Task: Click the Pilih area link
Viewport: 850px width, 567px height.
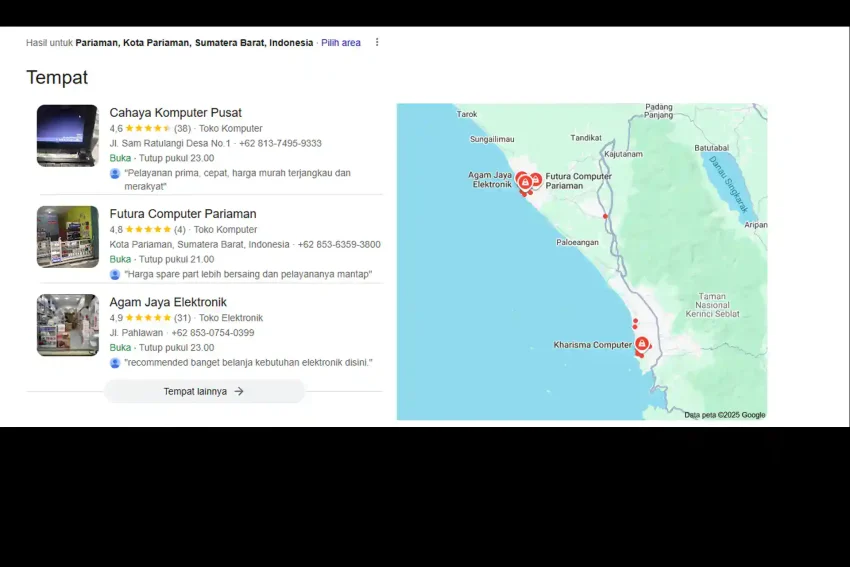Action: tap(340, 43)
